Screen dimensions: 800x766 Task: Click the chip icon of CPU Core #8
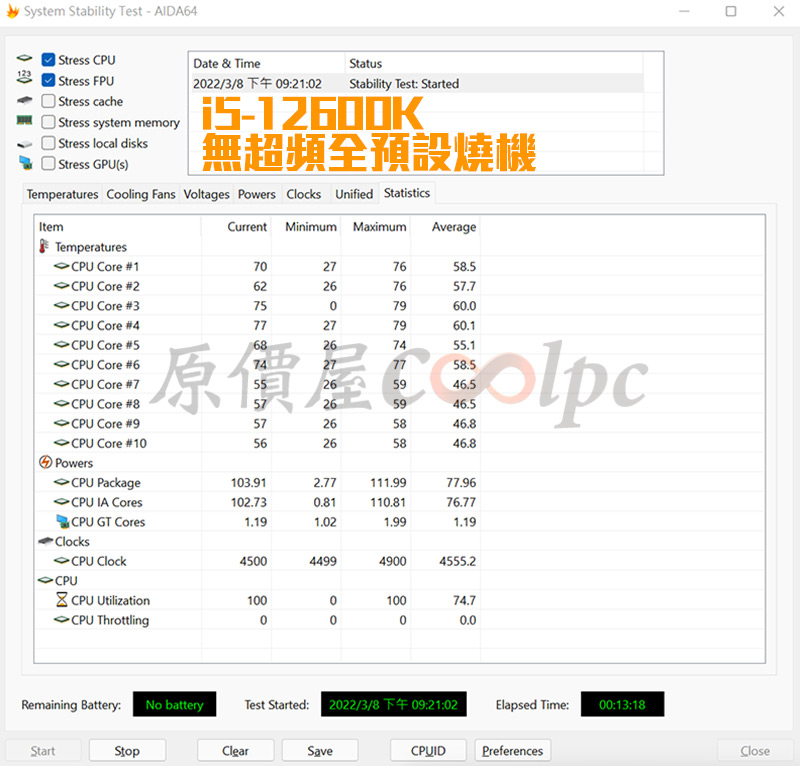(x=62, y=404)
